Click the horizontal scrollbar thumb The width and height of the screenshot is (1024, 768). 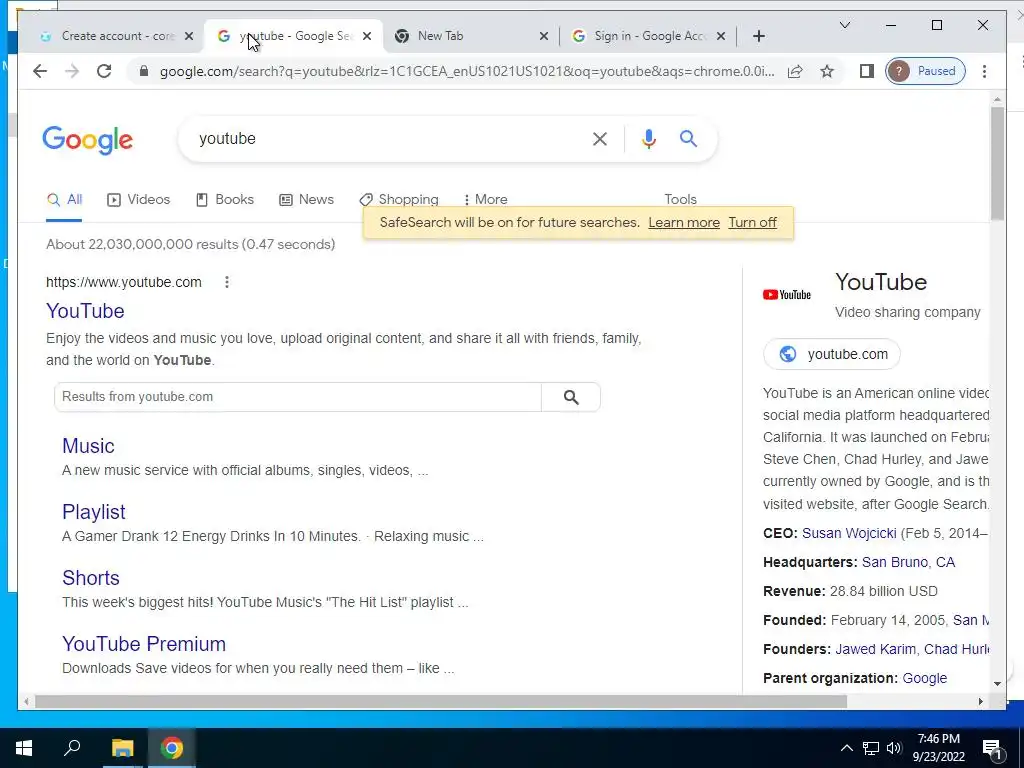441,701
